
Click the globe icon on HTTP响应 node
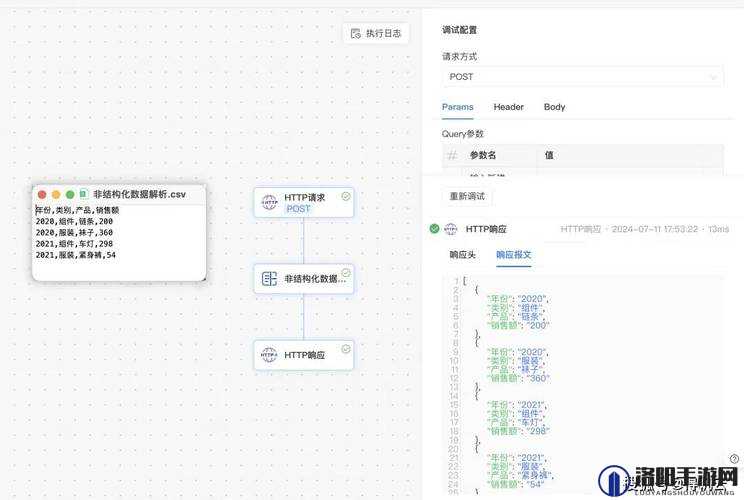point(269,354)
